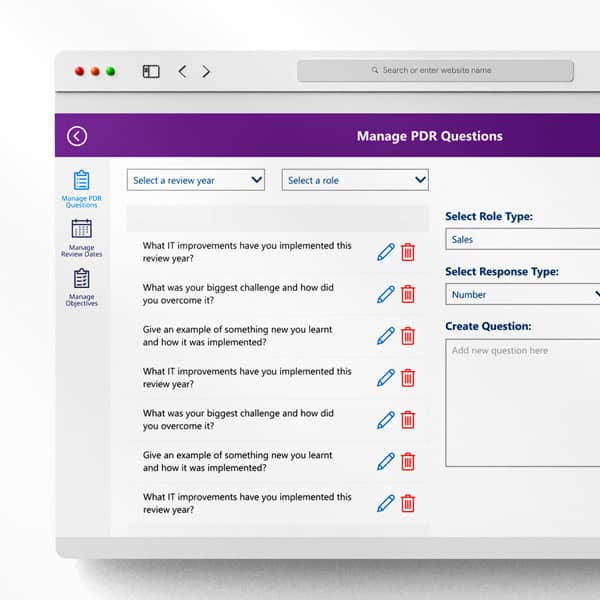Viewport: 600px width, 600px height.
Task: Open the Response Type dropdown showing Number
Action: click(522, 294)
